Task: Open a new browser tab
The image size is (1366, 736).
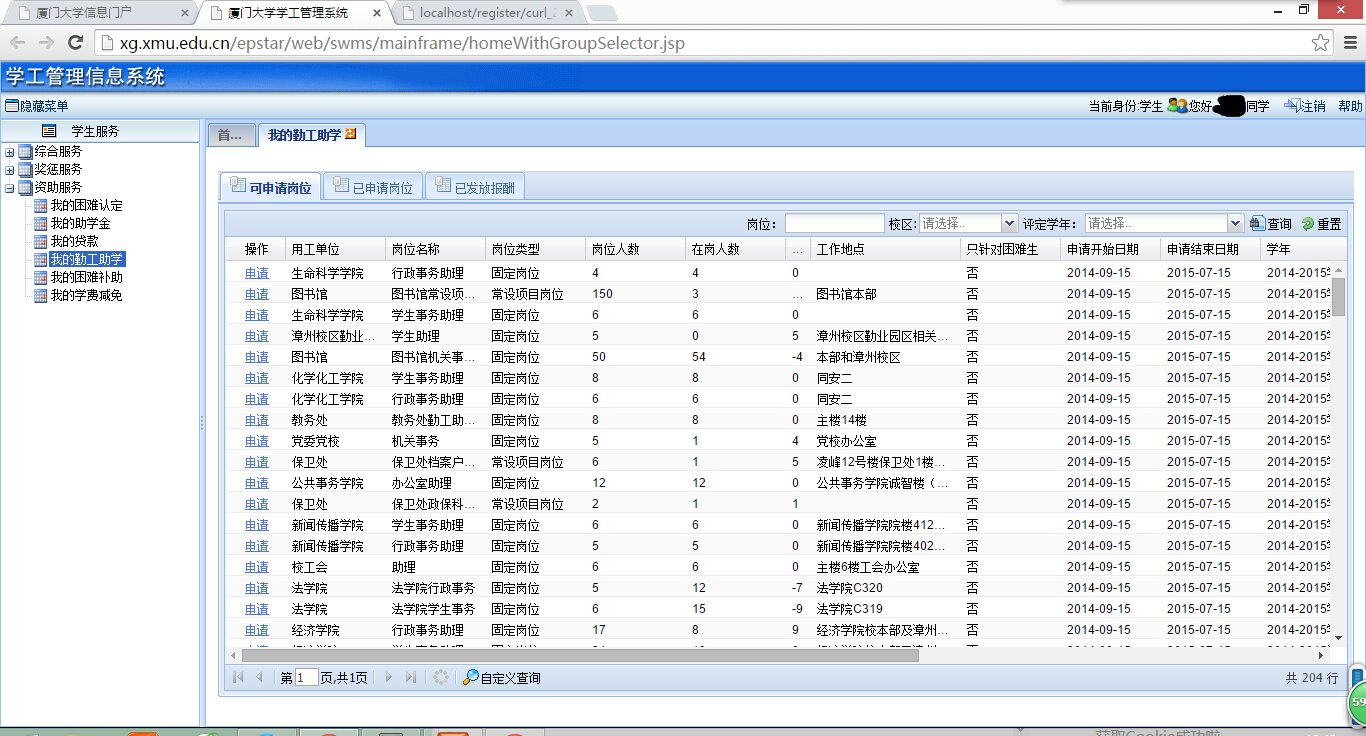Action: pos(601,13)
